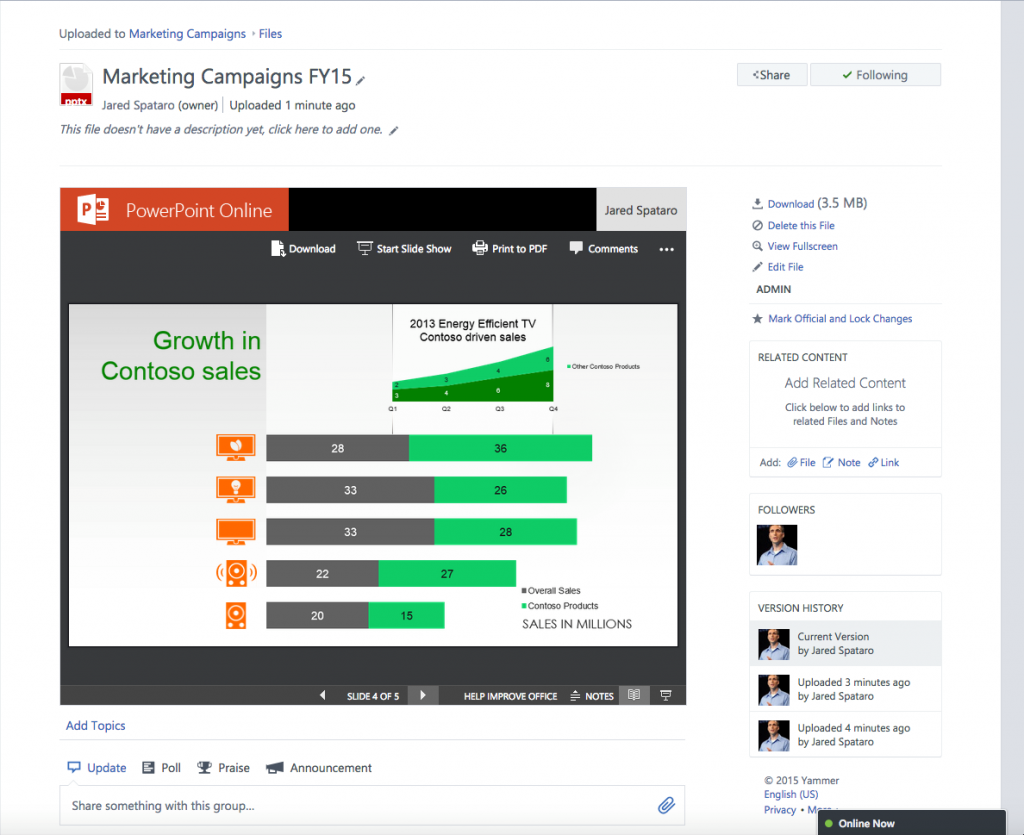Open the Files section link
Image resolution: width=1024 pixels, height=835 pixels.
click(270, 33)
